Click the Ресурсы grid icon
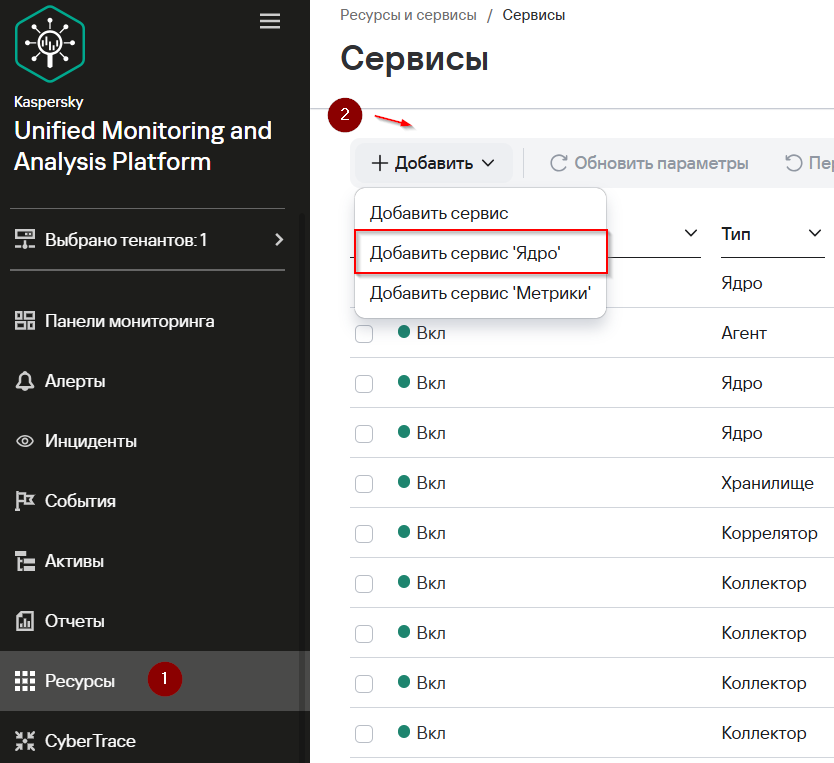Viewport: 834px width, 763px height. (24, 681)
